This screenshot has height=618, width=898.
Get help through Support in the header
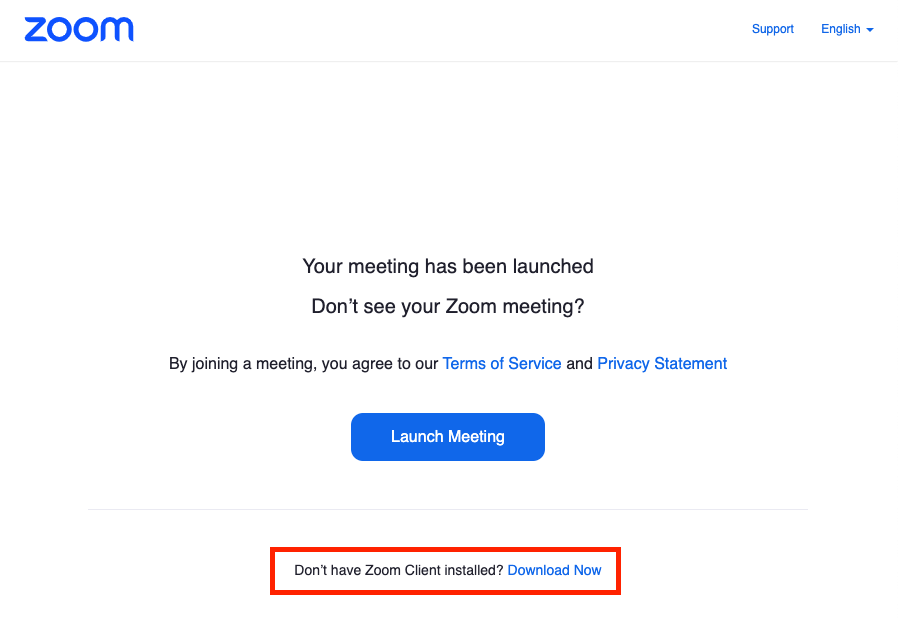click(x=772, y=29)
